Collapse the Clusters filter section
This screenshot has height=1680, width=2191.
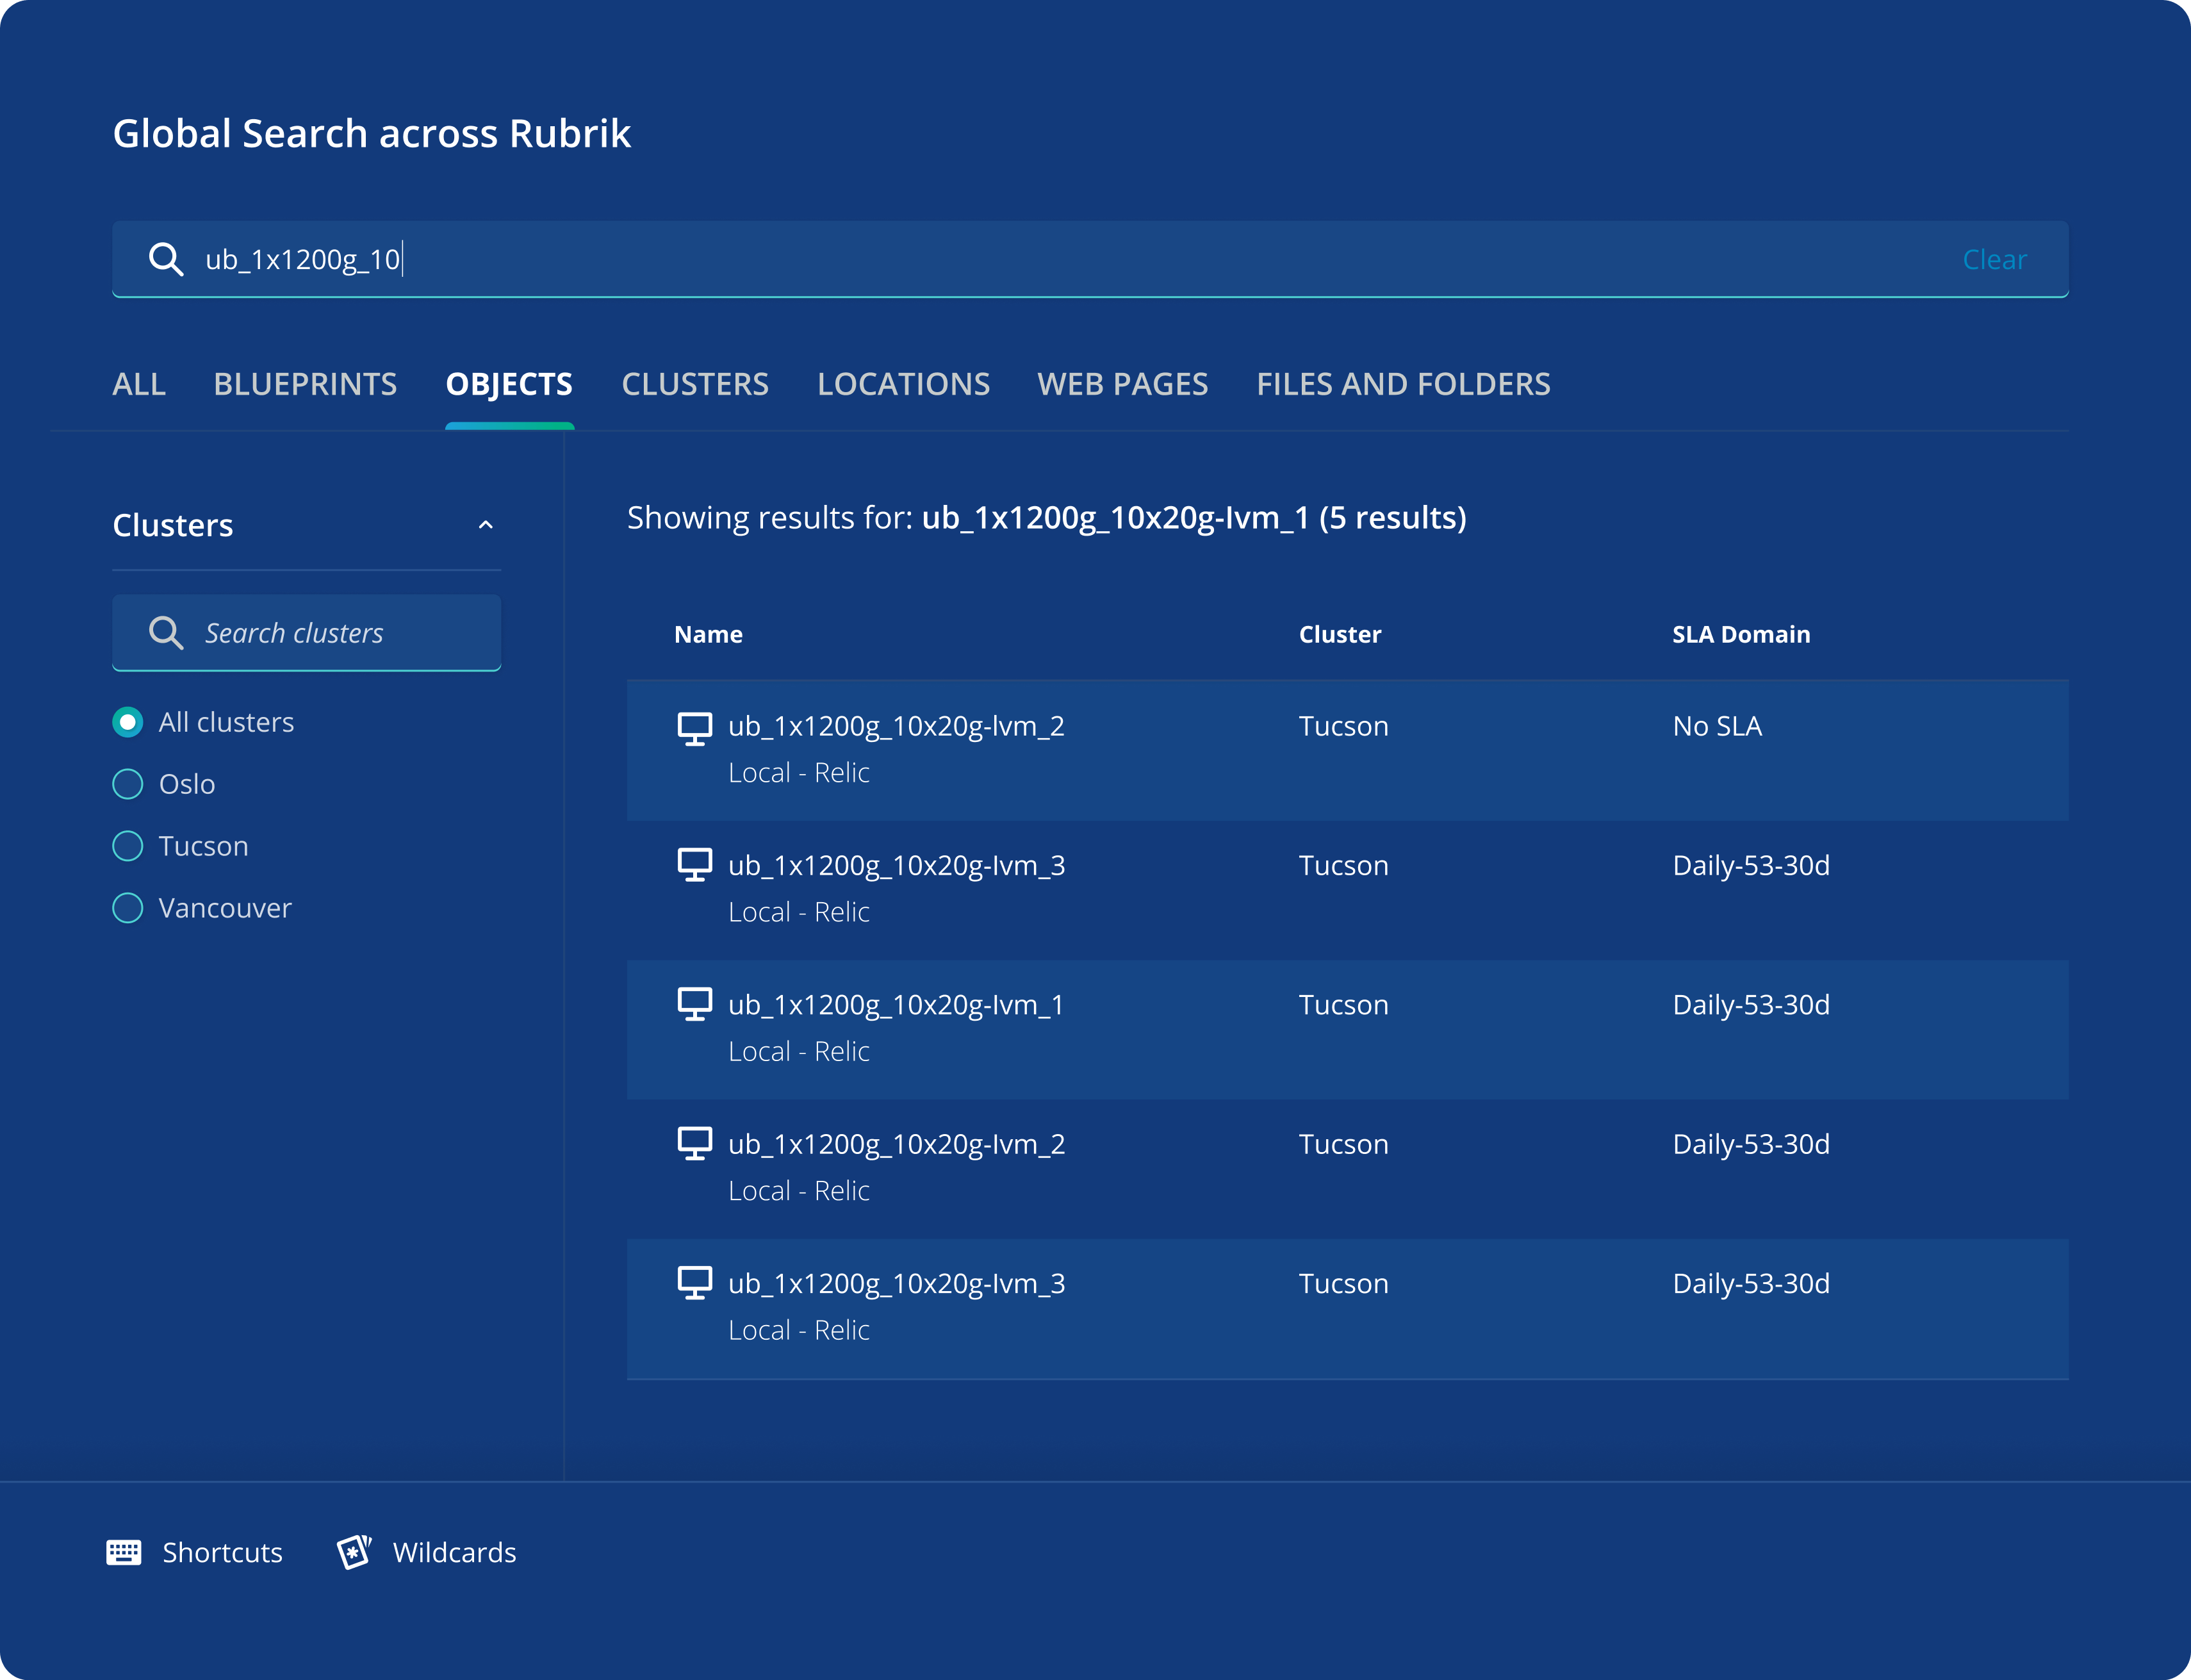tap(486, 525)
